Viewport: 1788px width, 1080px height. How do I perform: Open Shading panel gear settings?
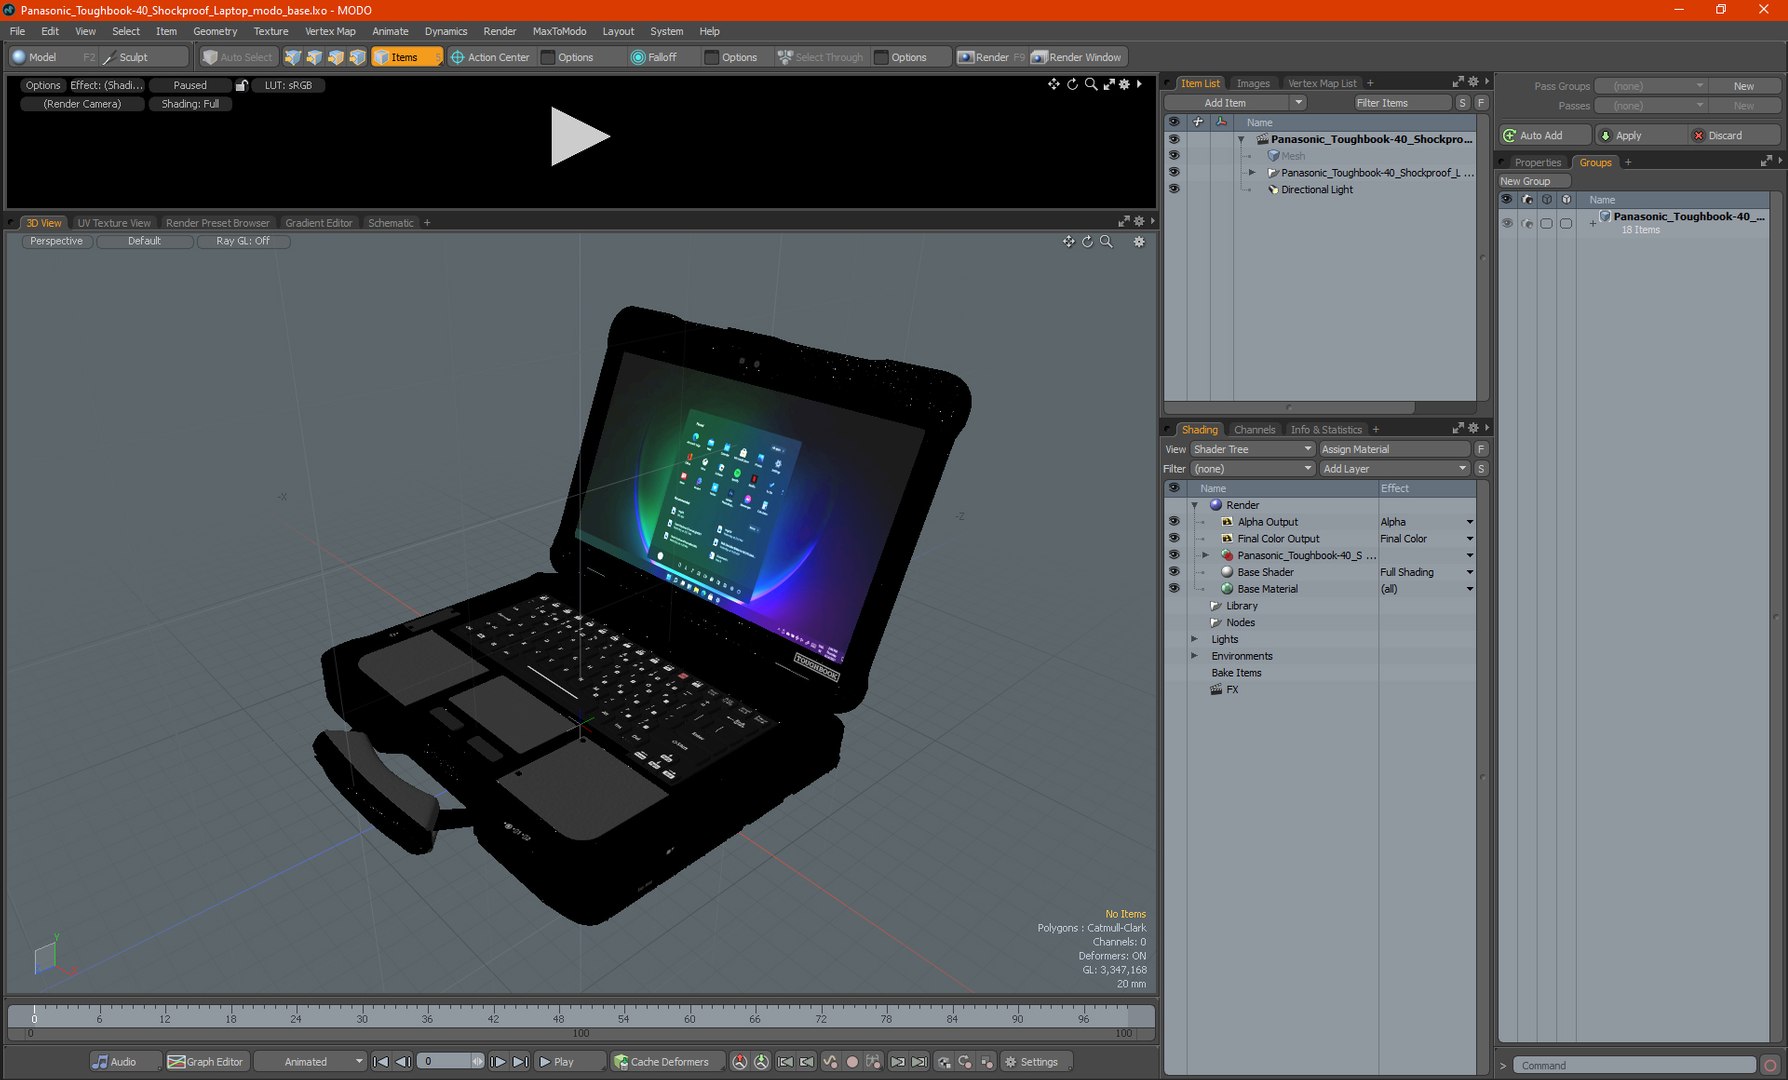click(x=1473, y=429)
